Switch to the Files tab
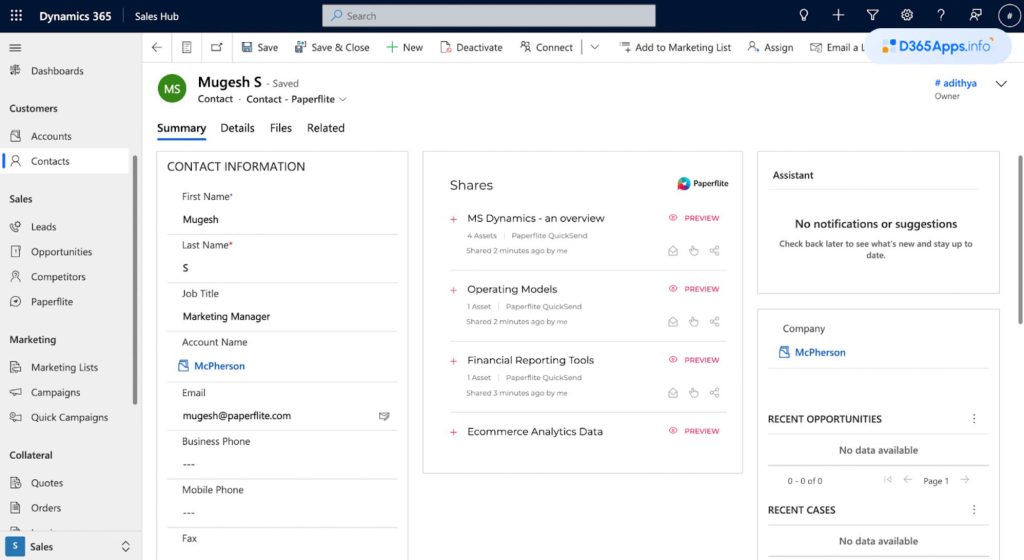The height and width of the screenshot is (560, 1024). [281, 128]
